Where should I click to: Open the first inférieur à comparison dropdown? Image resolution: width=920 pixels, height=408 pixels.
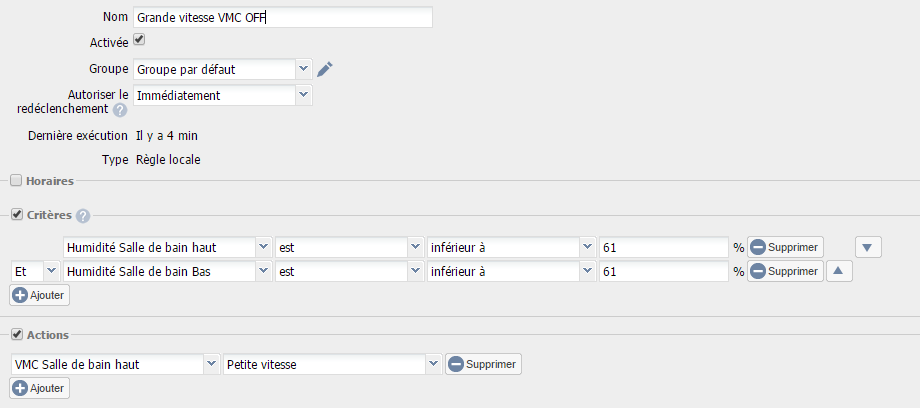coord(511,248)
